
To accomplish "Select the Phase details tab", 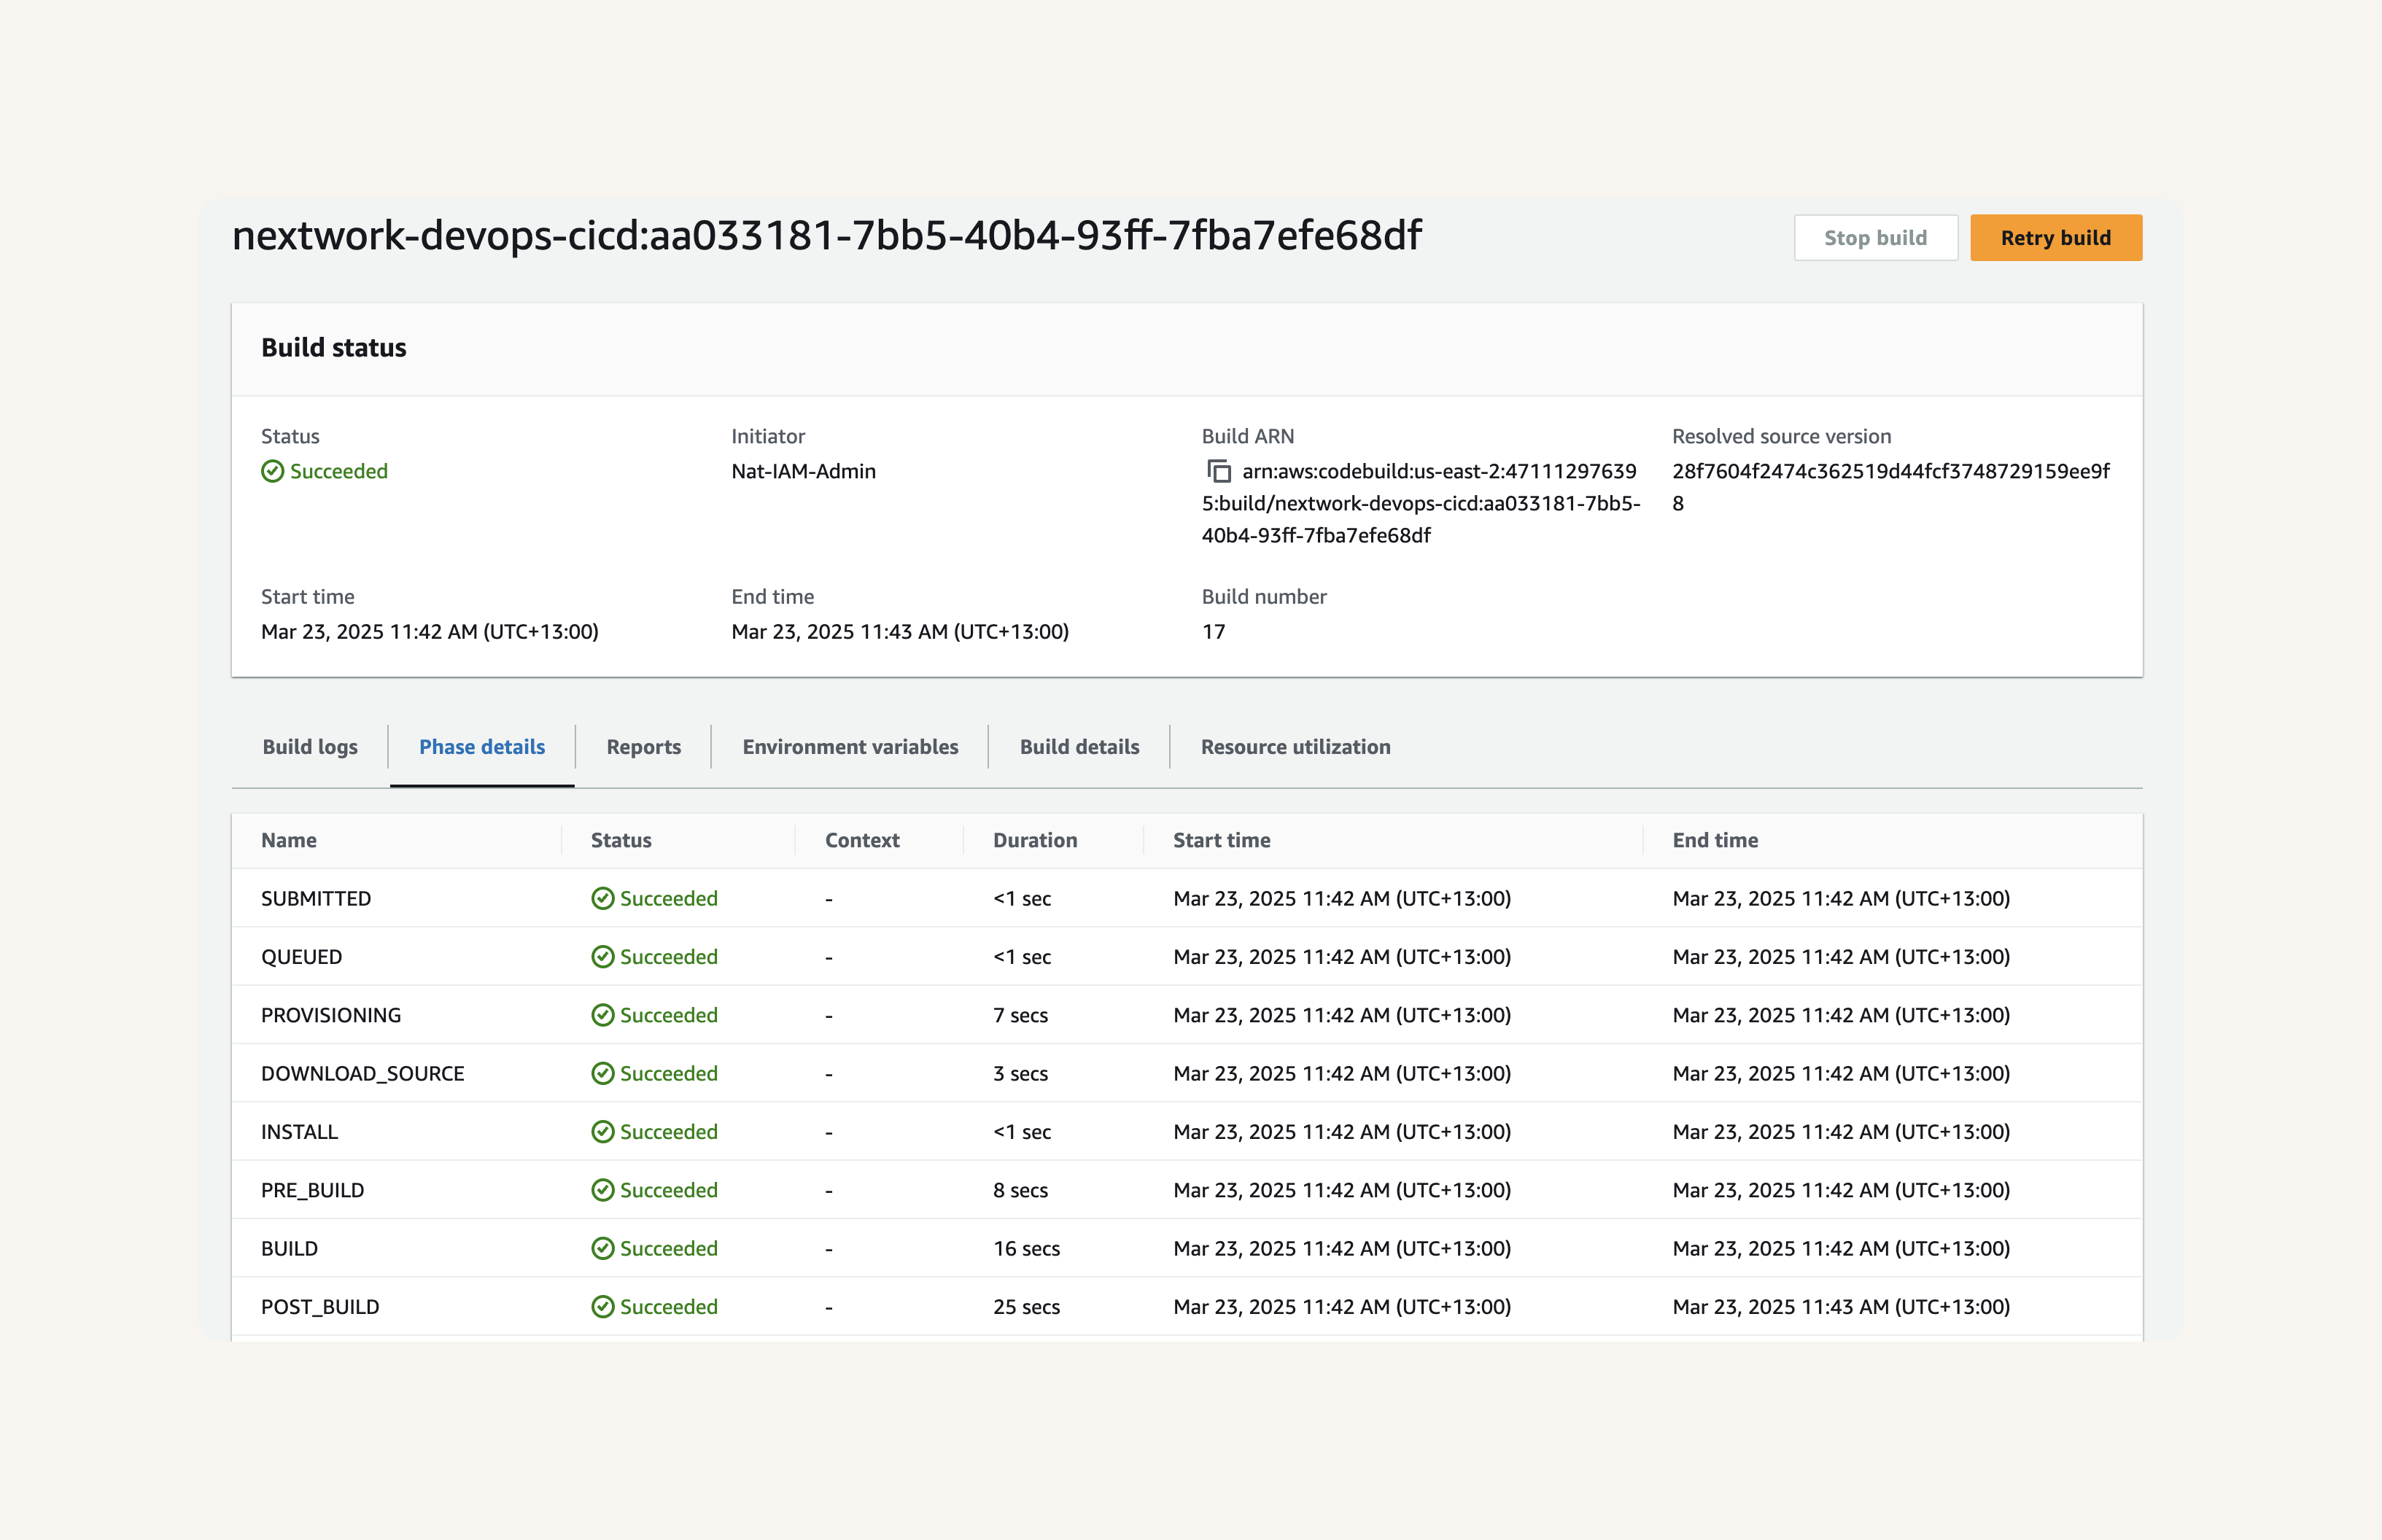I will pos(482,747).
